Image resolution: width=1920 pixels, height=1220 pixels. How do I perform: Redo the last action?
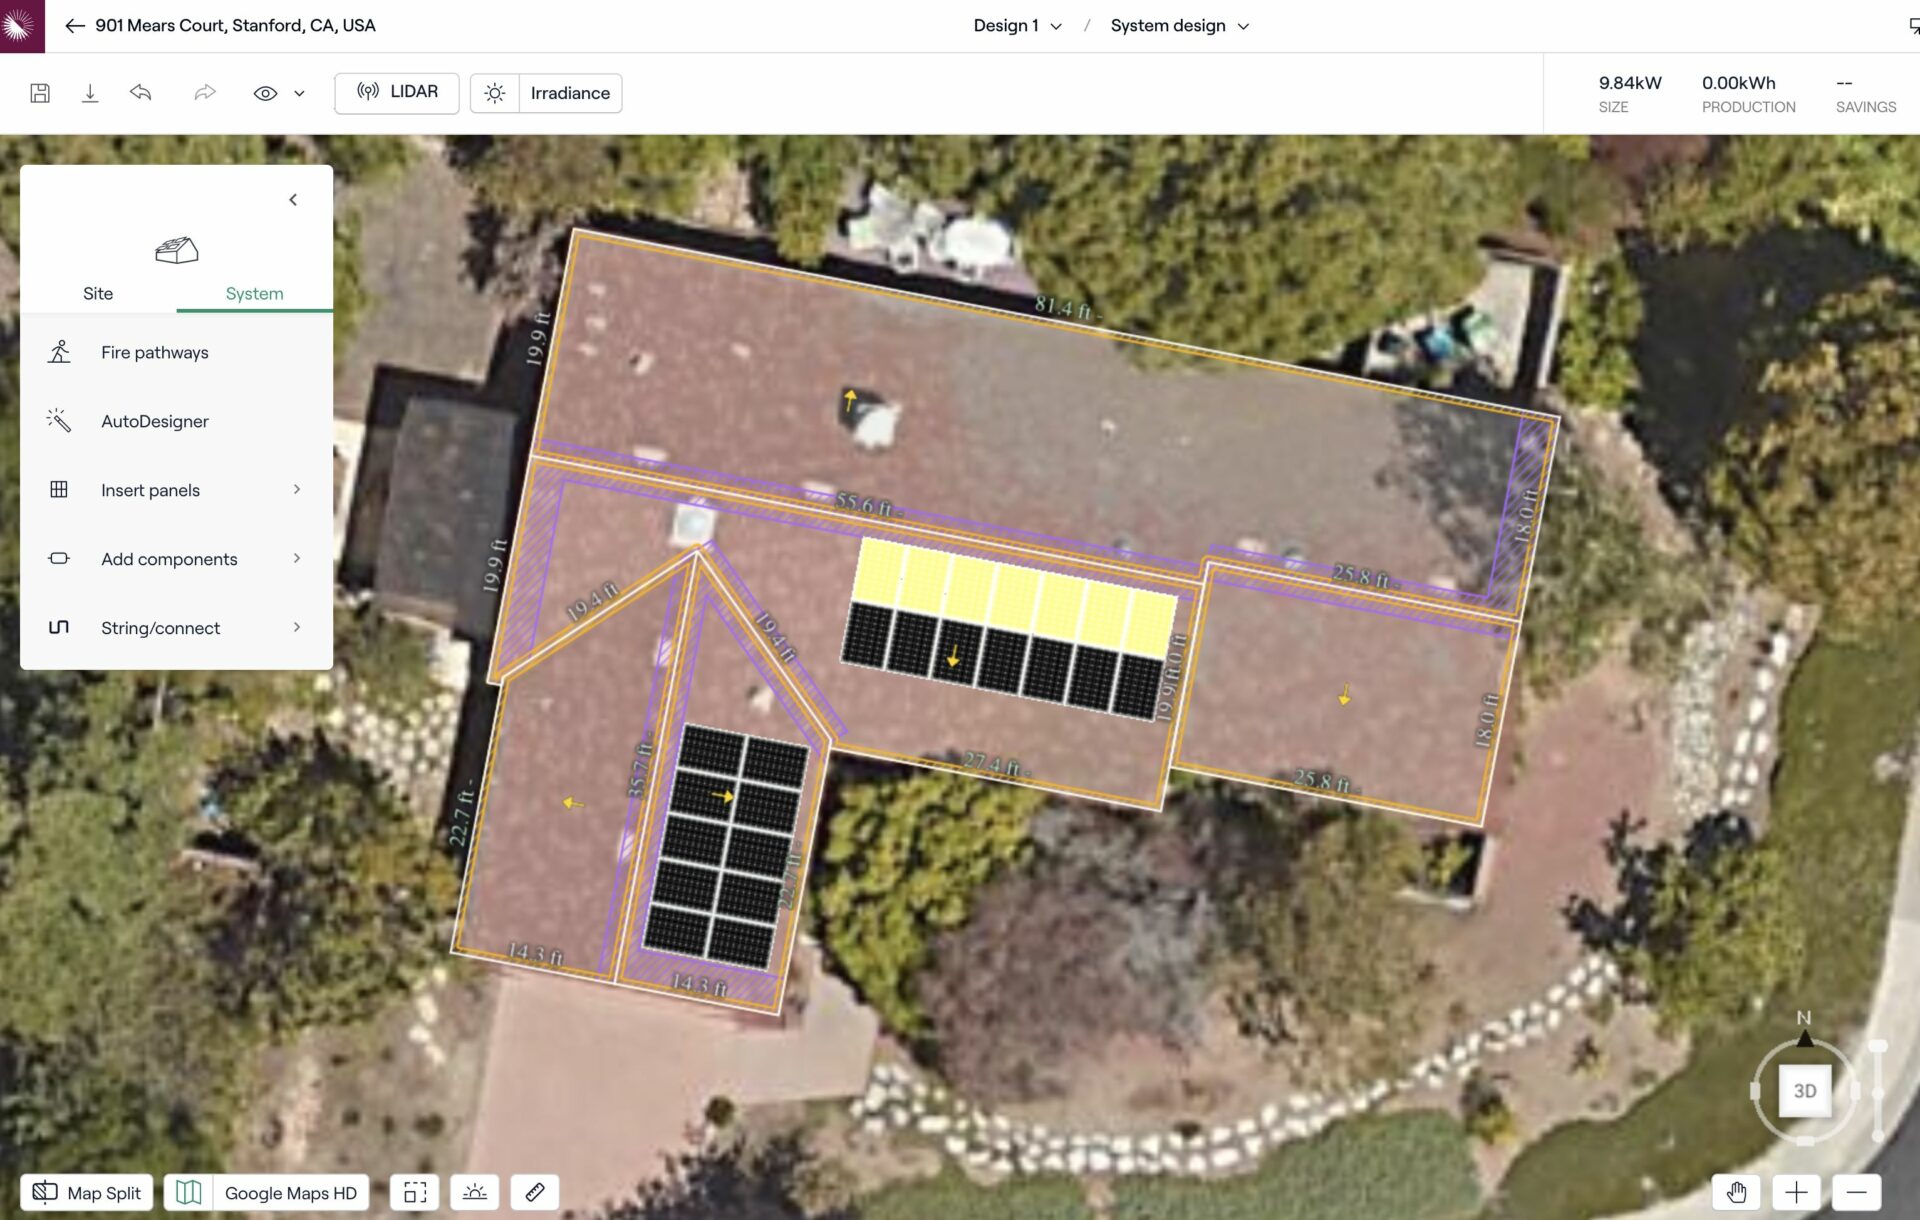pos(205,92)
